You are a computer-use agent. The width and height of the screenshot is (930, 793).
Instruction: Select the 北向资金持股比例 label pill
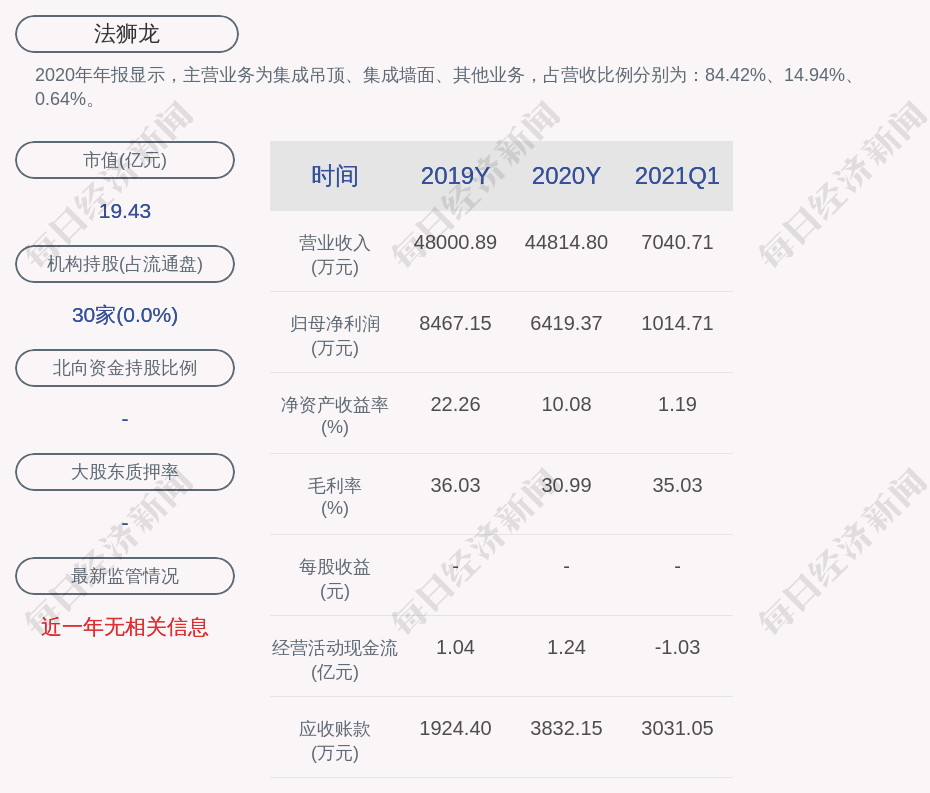[125, 368]
